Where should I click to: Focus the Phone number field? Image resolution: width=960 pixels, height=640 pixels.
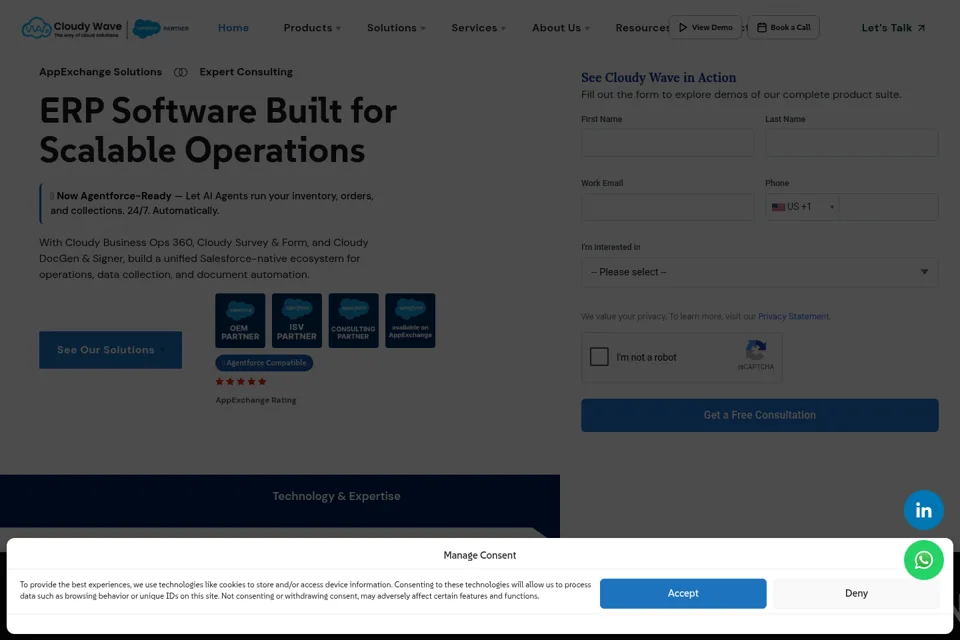888,207
